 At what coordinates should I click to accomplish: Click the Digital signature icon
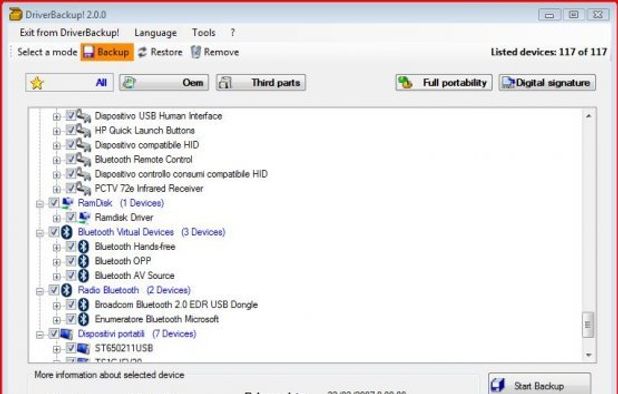508,82
